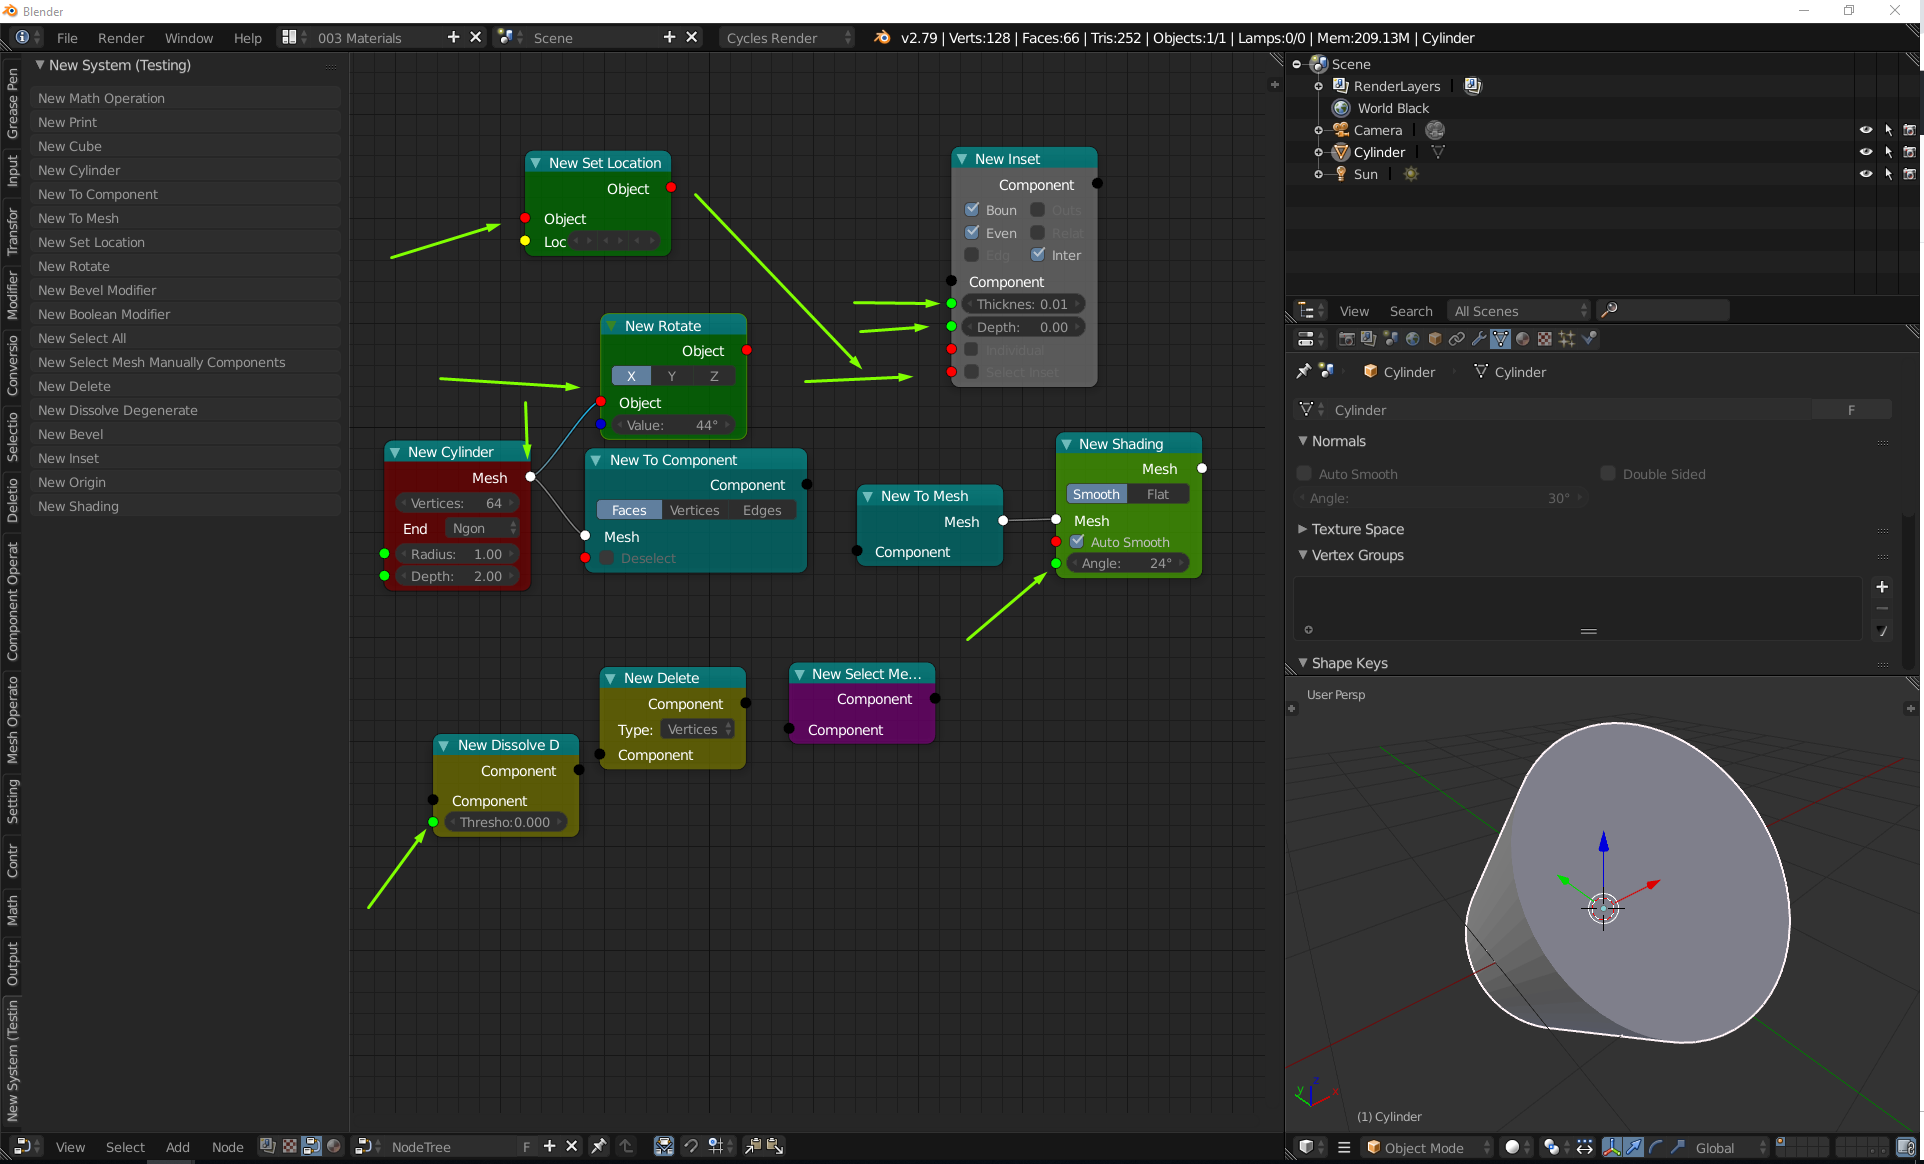Open the Render camera properties tab
The image size is (1924, 1164).
(1346, 339)
